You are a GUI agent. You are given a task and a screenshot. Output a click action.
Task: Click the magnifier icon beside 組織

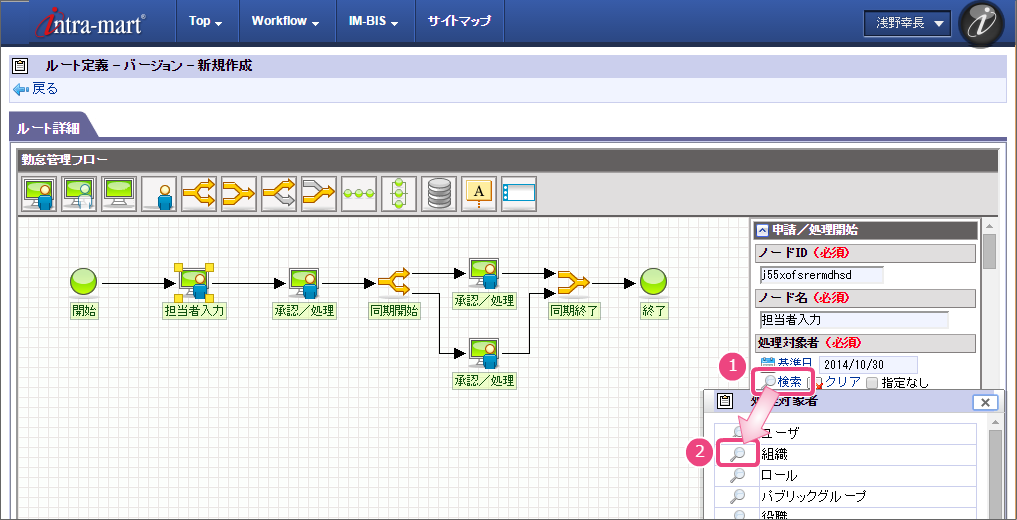[x=738, y=454]
